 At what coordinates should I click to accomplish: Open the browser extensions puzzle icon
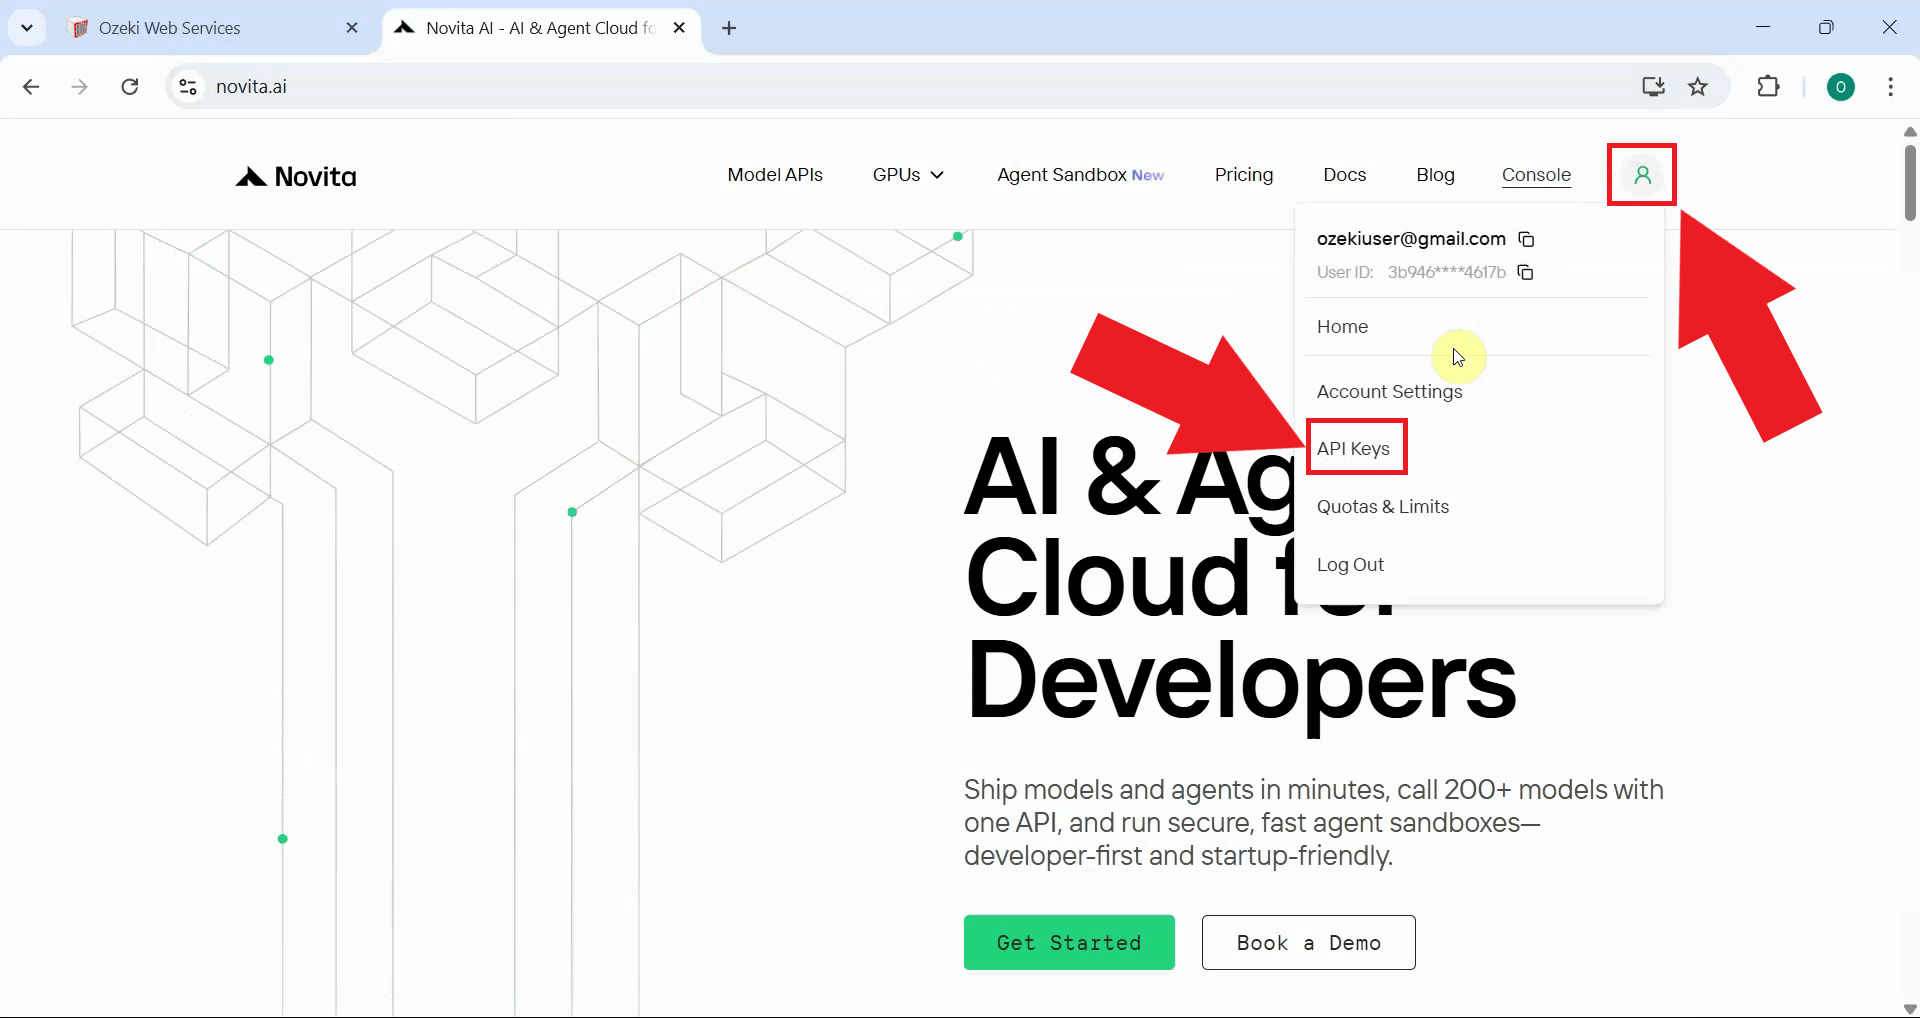point(1767,87)
